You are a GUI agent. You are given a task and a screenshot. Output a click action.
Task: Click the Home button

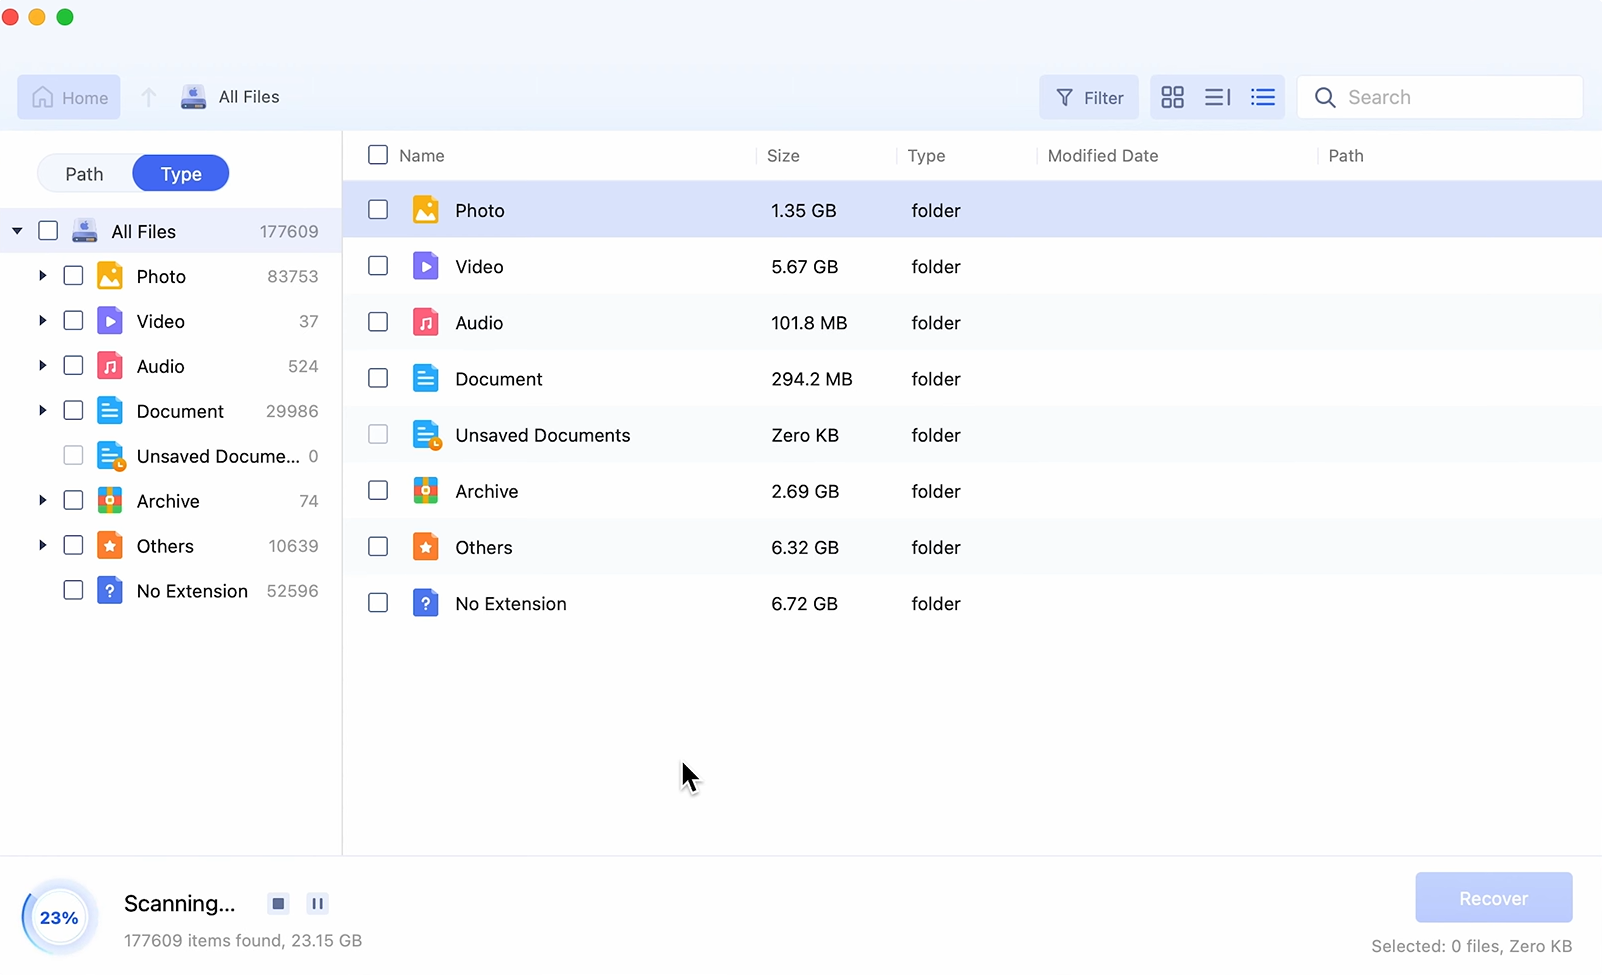69,97
